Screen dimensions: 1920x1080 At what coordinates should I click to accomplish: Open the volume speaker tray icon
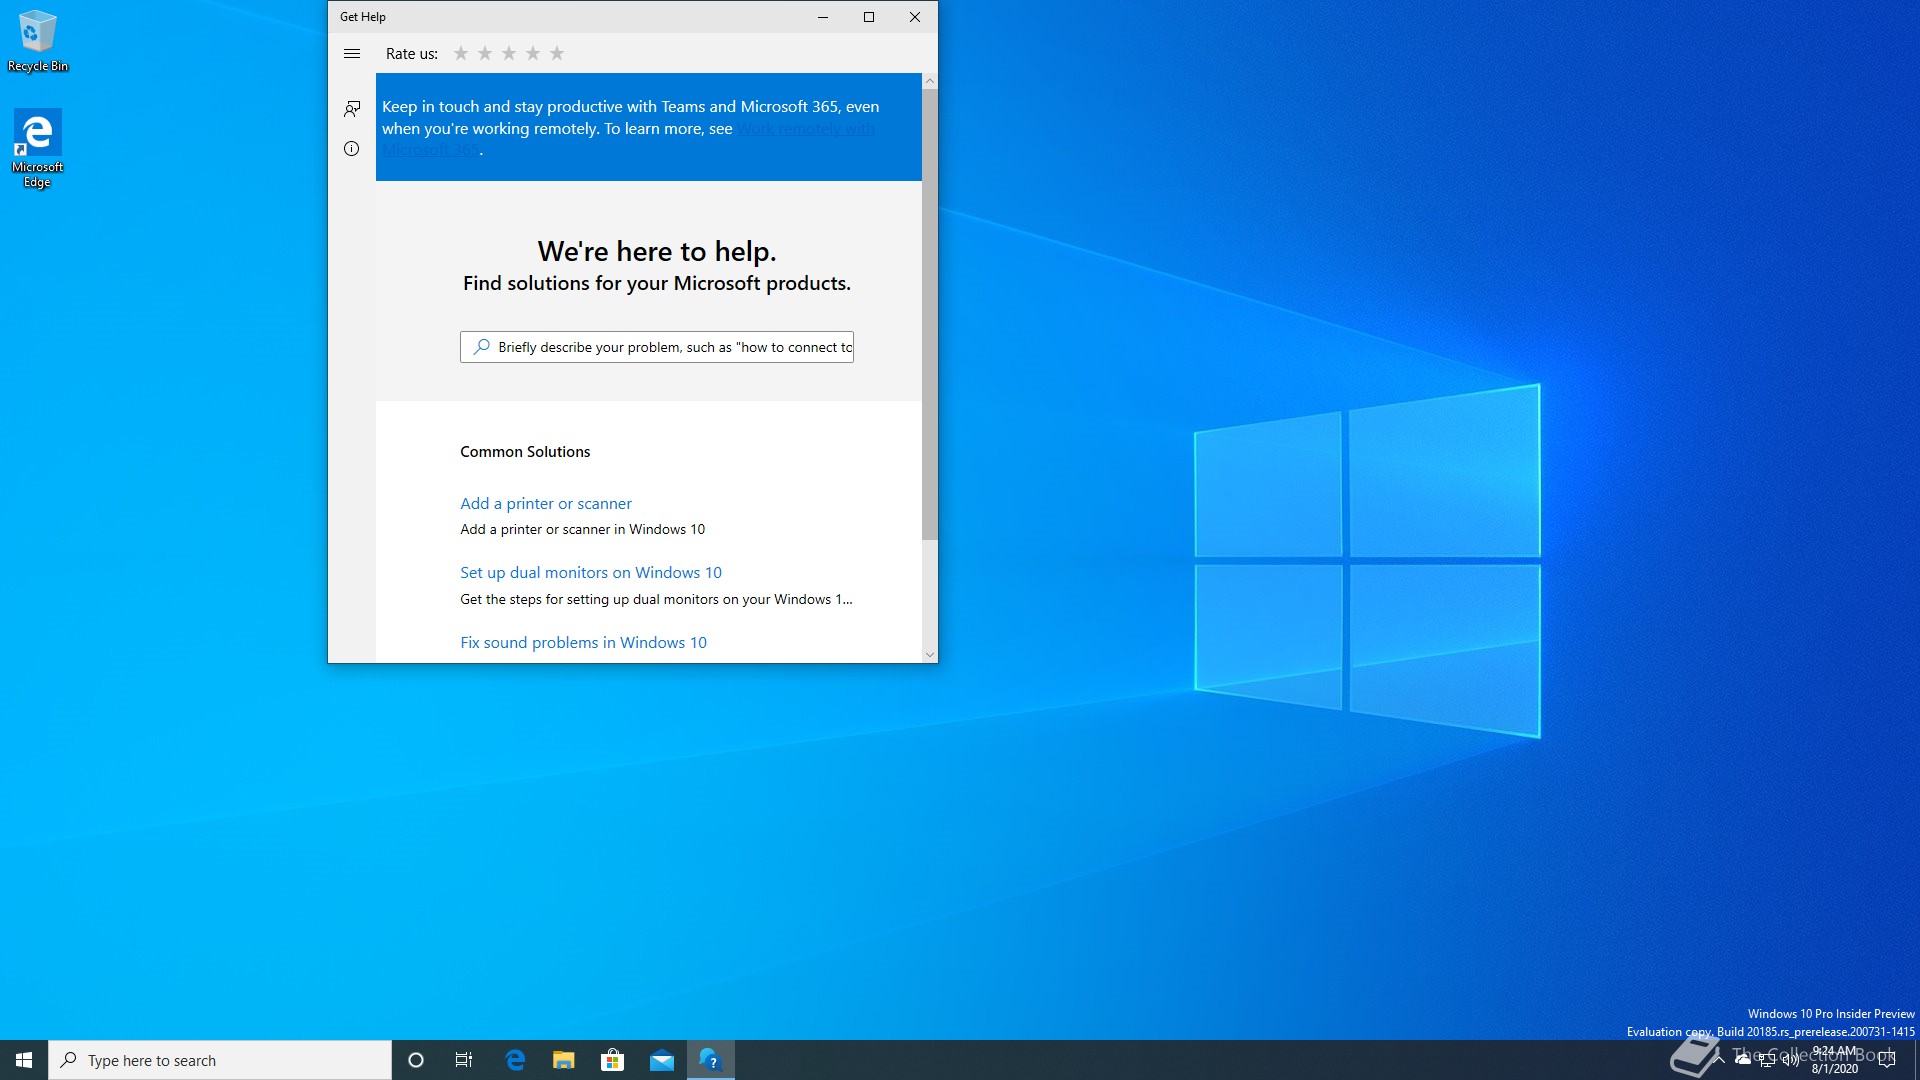[x=1791, y=1060]
